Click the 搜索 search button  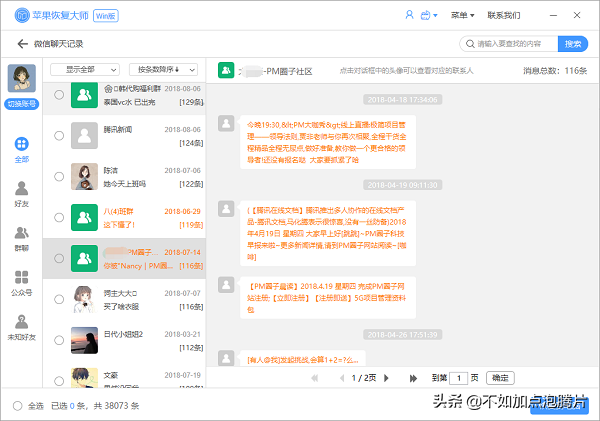pyautogui.click(x=573, y=44)
